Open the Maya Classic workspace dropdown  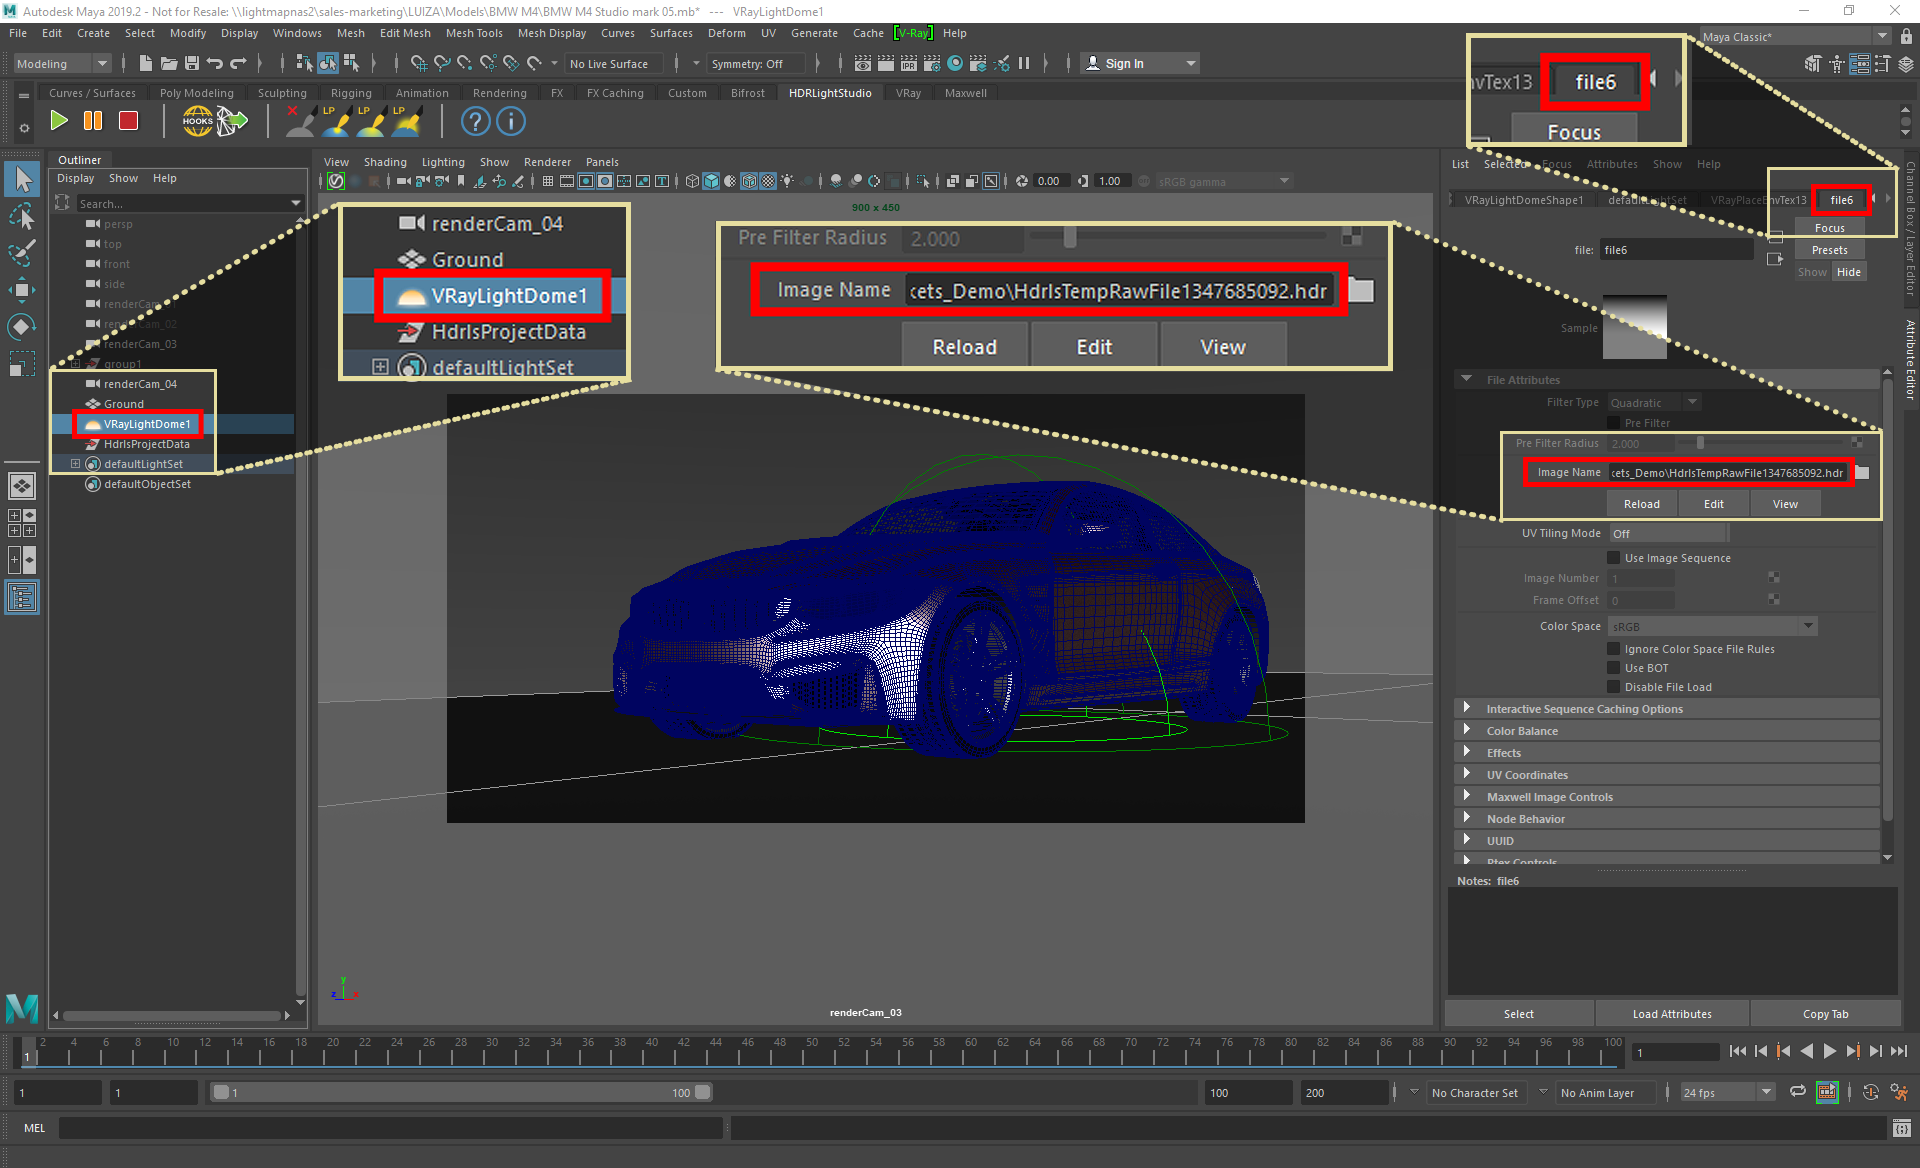(x=1796, y=36)
